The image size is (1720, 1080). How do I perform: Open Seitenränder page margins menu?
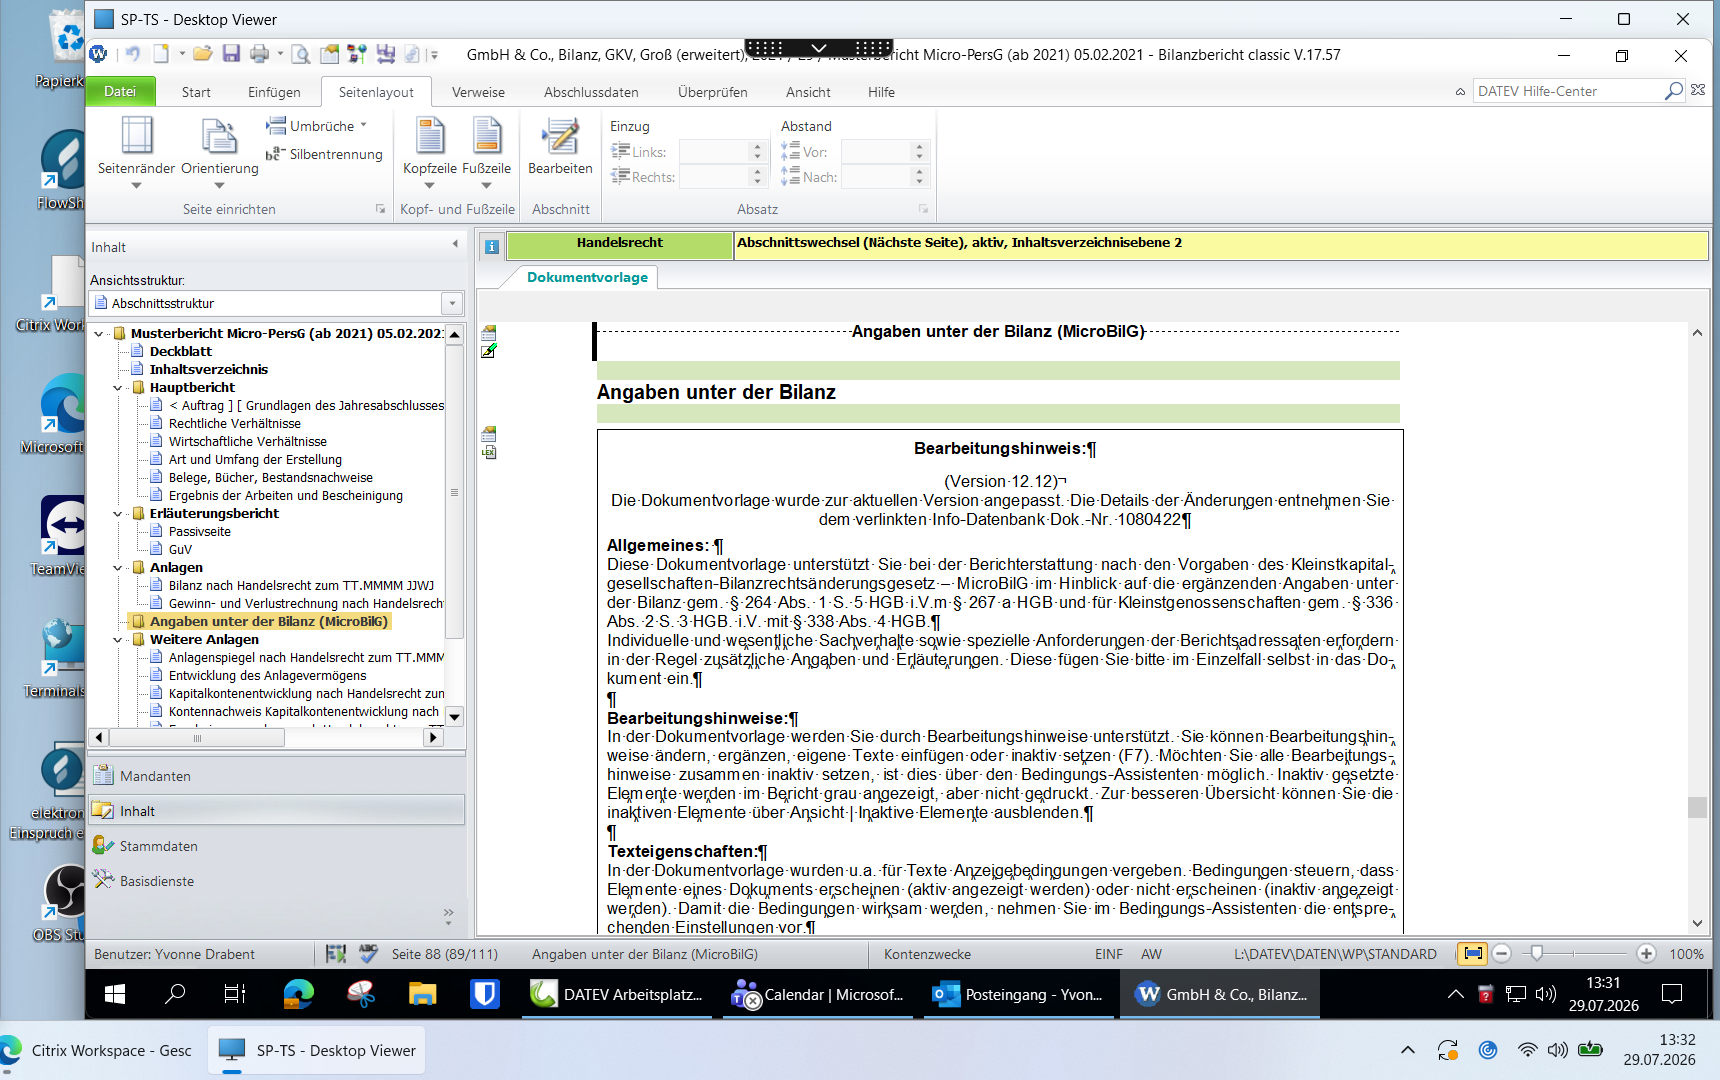coord(136,151)
